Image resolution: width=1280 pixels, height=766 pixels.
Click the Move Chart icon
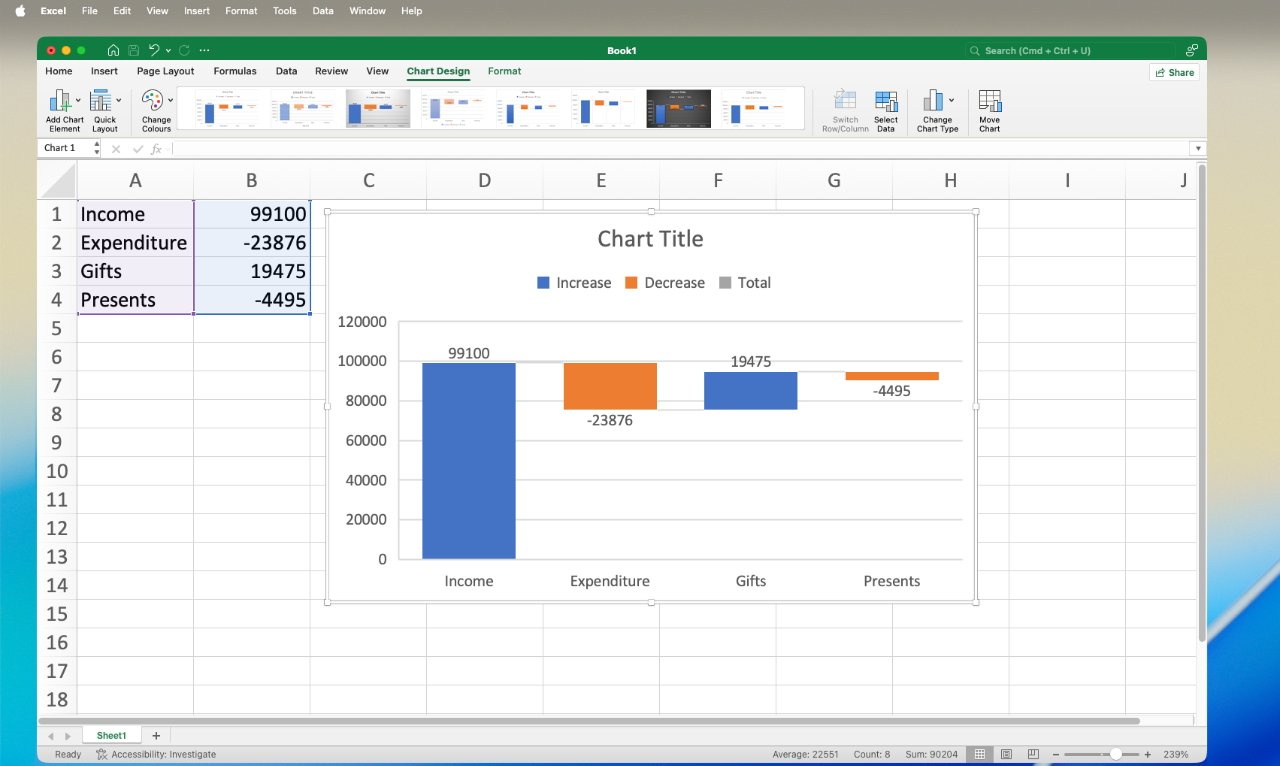989,108
